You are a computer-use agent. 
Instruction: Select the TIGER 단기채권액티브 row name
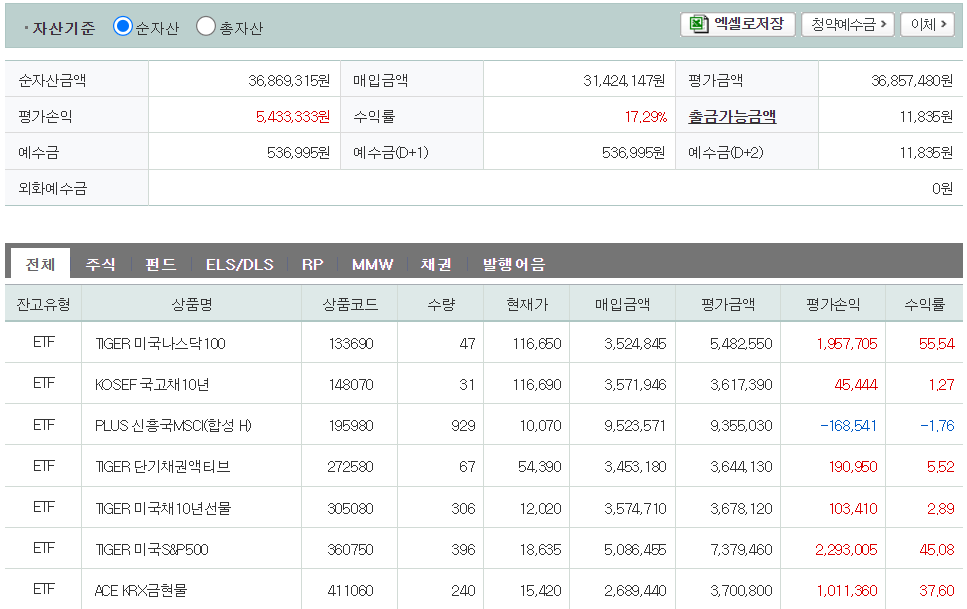pos(163,466)
